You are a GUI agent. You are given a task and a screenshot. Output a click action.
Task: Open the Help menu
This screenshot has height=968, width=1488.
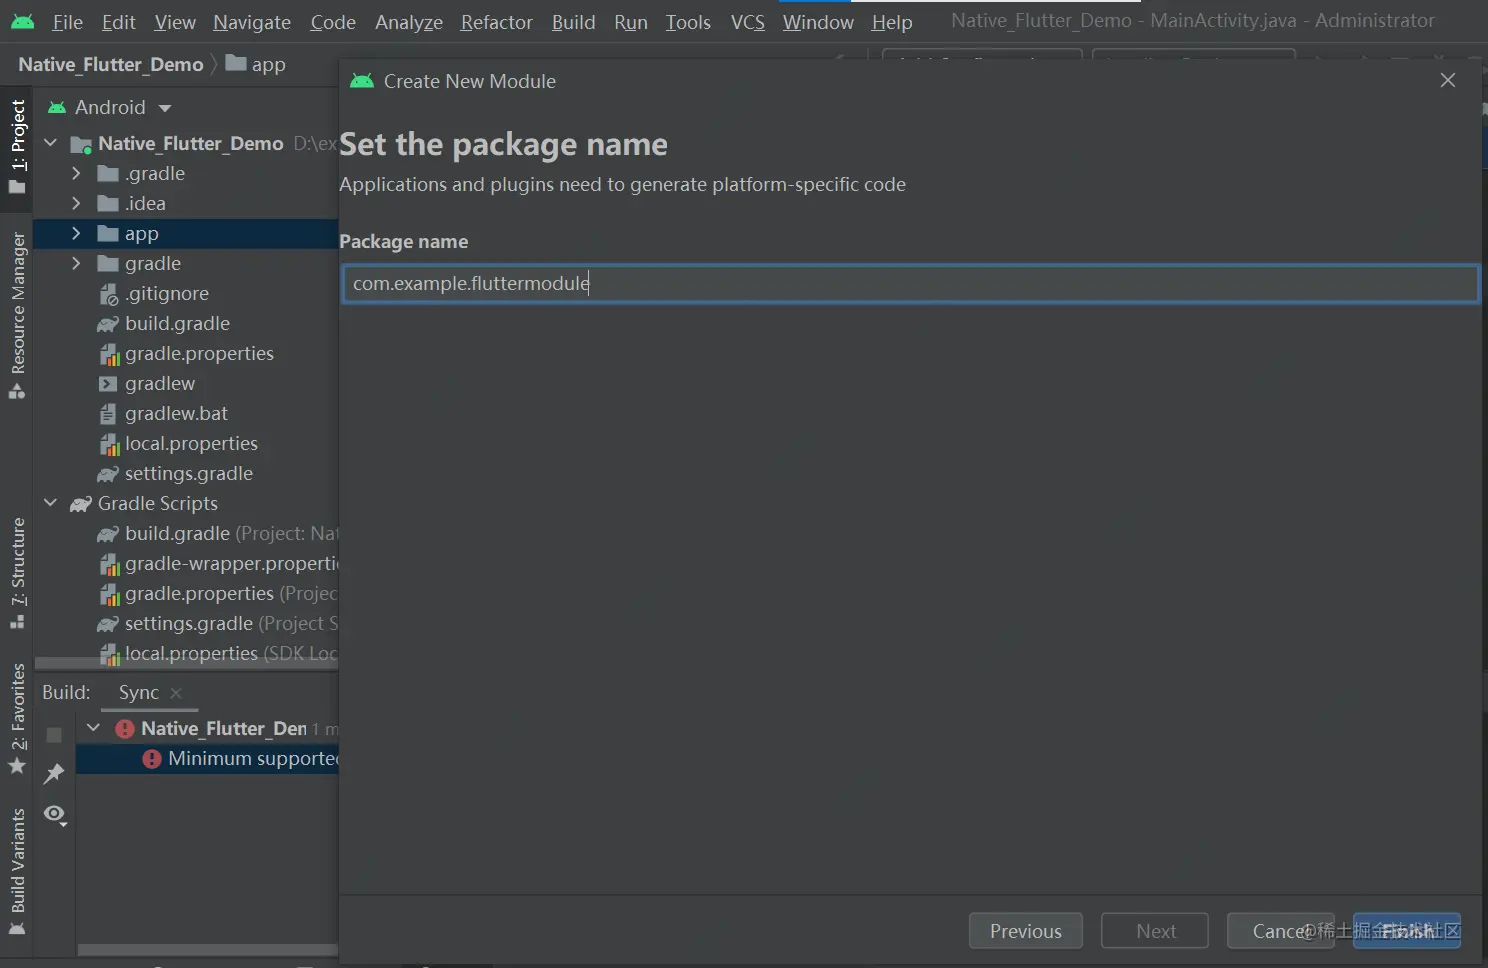(891, 22)
